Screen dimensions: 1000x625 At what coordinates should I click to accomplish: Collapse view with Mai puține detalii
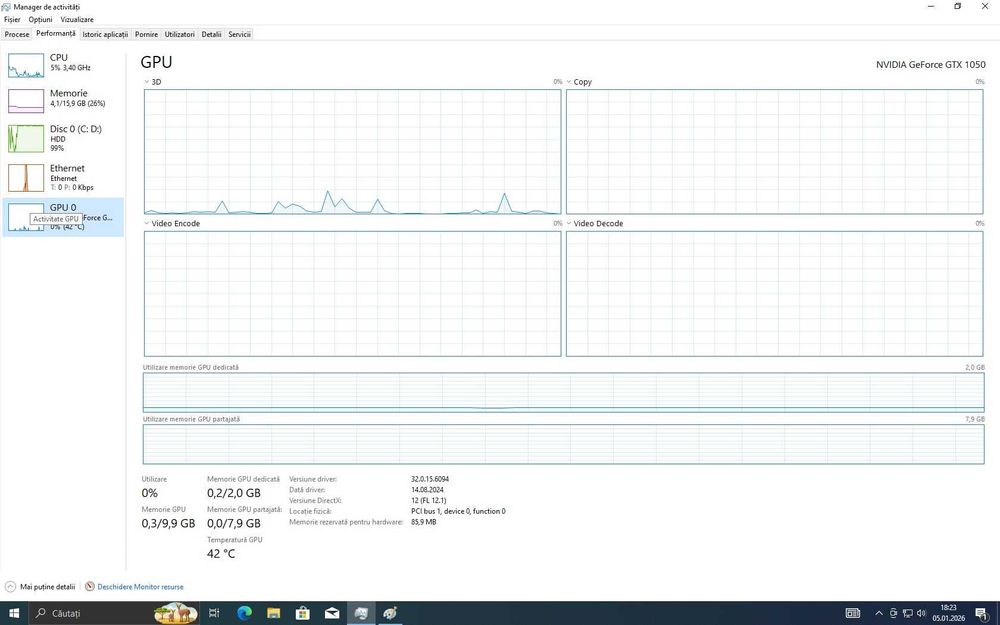[x=40, y=587]
